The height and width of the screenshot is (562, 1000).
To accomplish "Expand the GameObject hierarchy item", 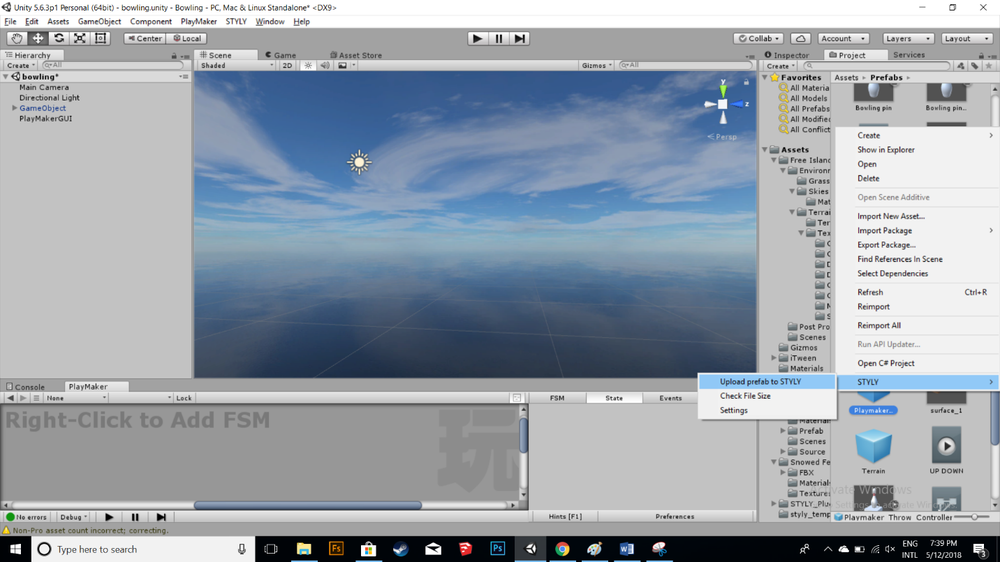I will pos(14,108).
